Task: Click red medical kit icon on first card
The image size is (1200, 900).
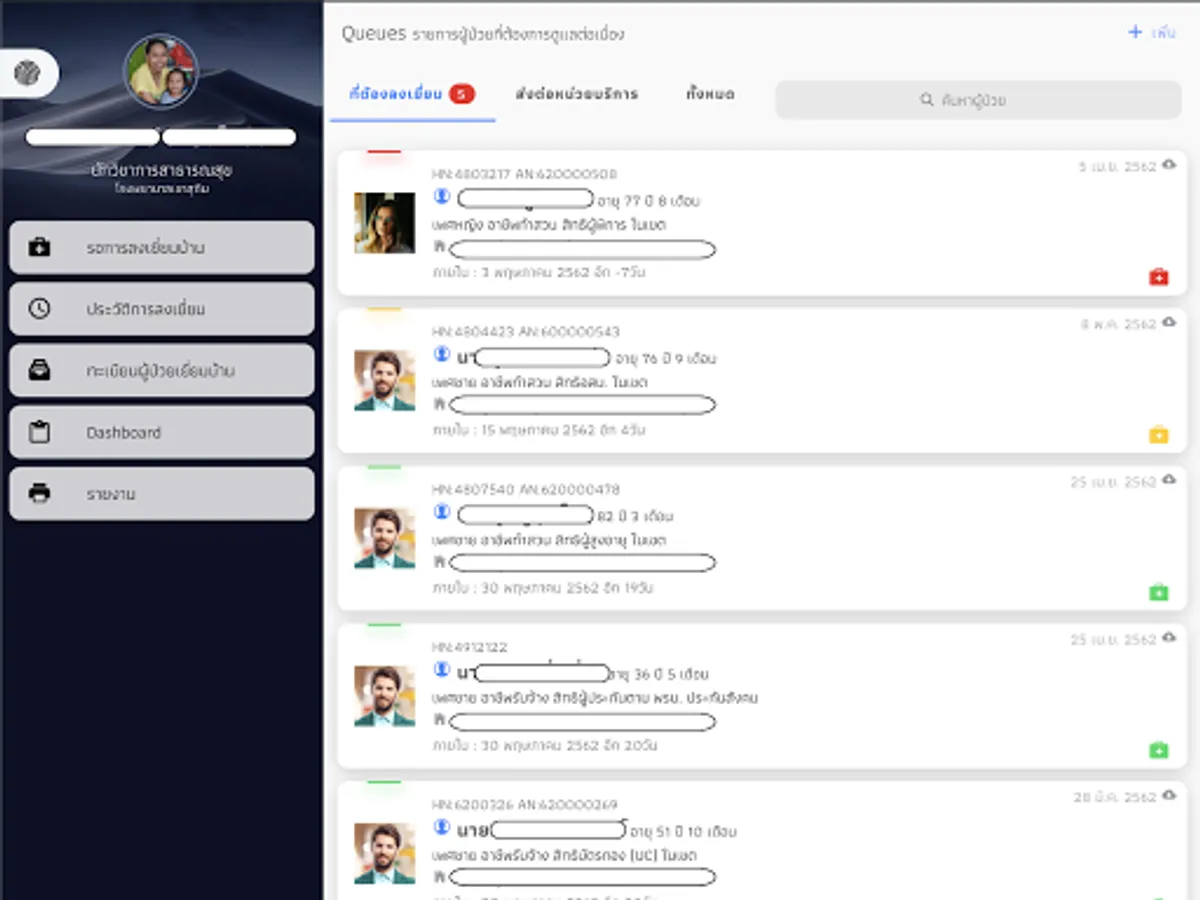Action: 1158,277
